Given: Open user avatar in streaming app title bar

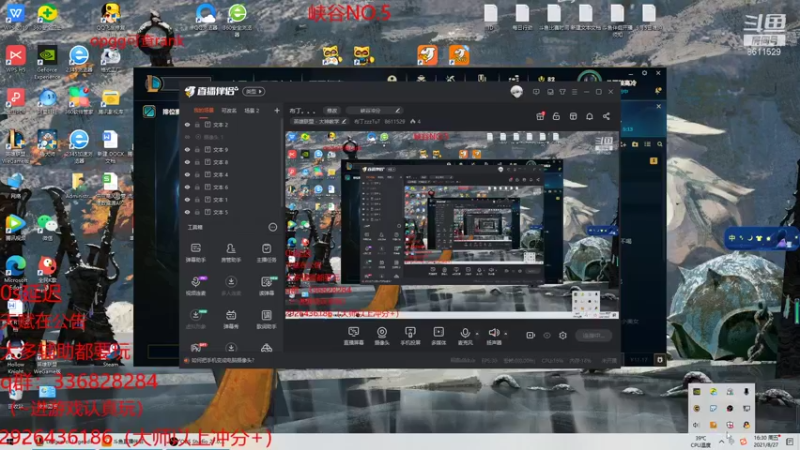Looking at the screenshot, I should pyautogui.click(x=516, y=91).
